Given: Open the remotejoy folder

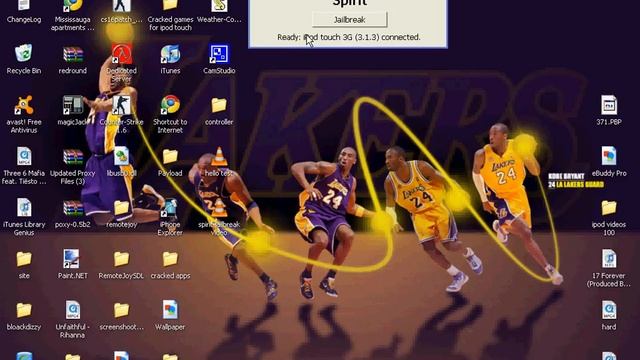Looking at the screenshot, I should click(x=122, y=208).
